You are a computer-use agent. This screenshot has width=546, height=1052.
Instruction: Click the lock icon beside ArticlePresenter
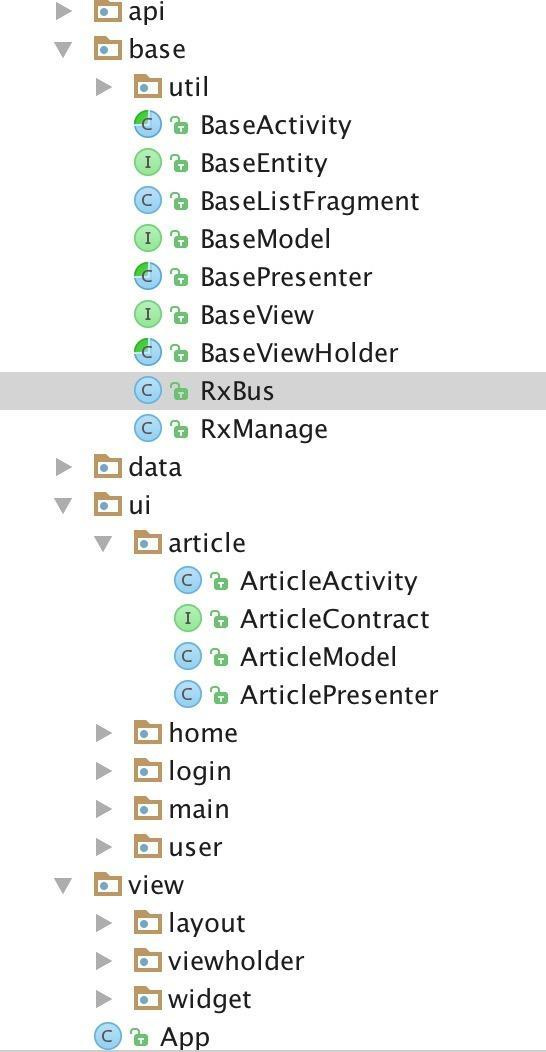tap(219, 695)
